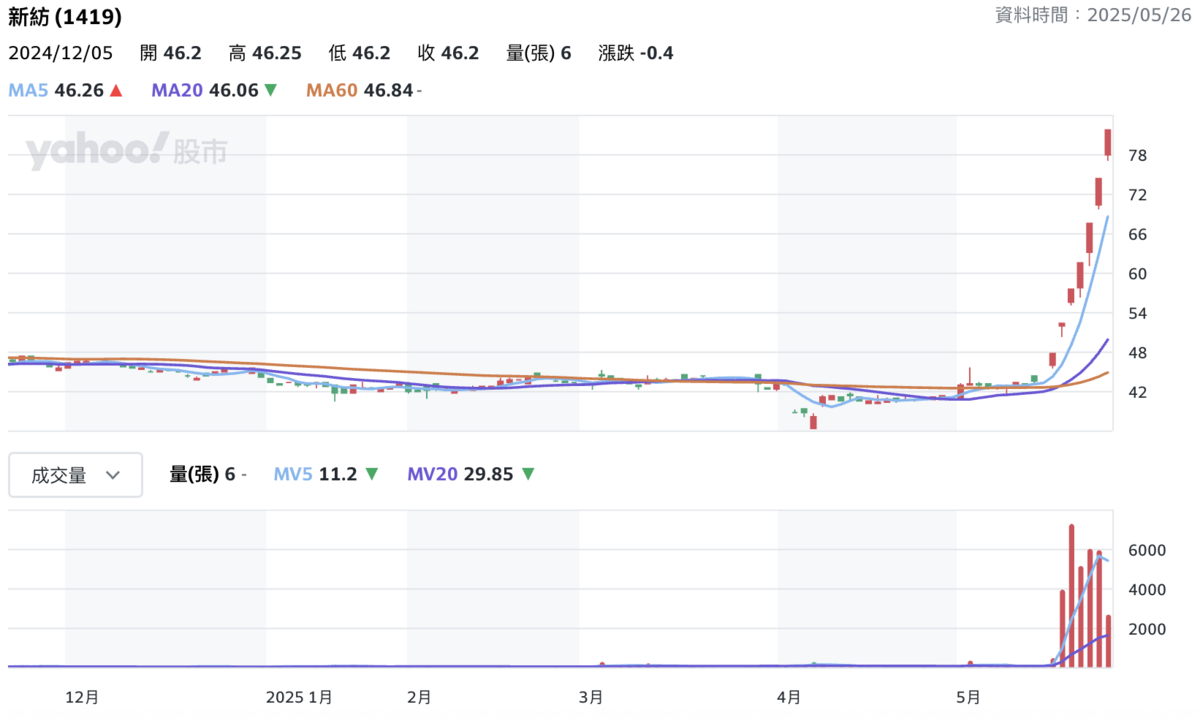The image size is (1200, 718).
Task: Click the topmost red candlestick near 78
Action: click(1108, 143)
